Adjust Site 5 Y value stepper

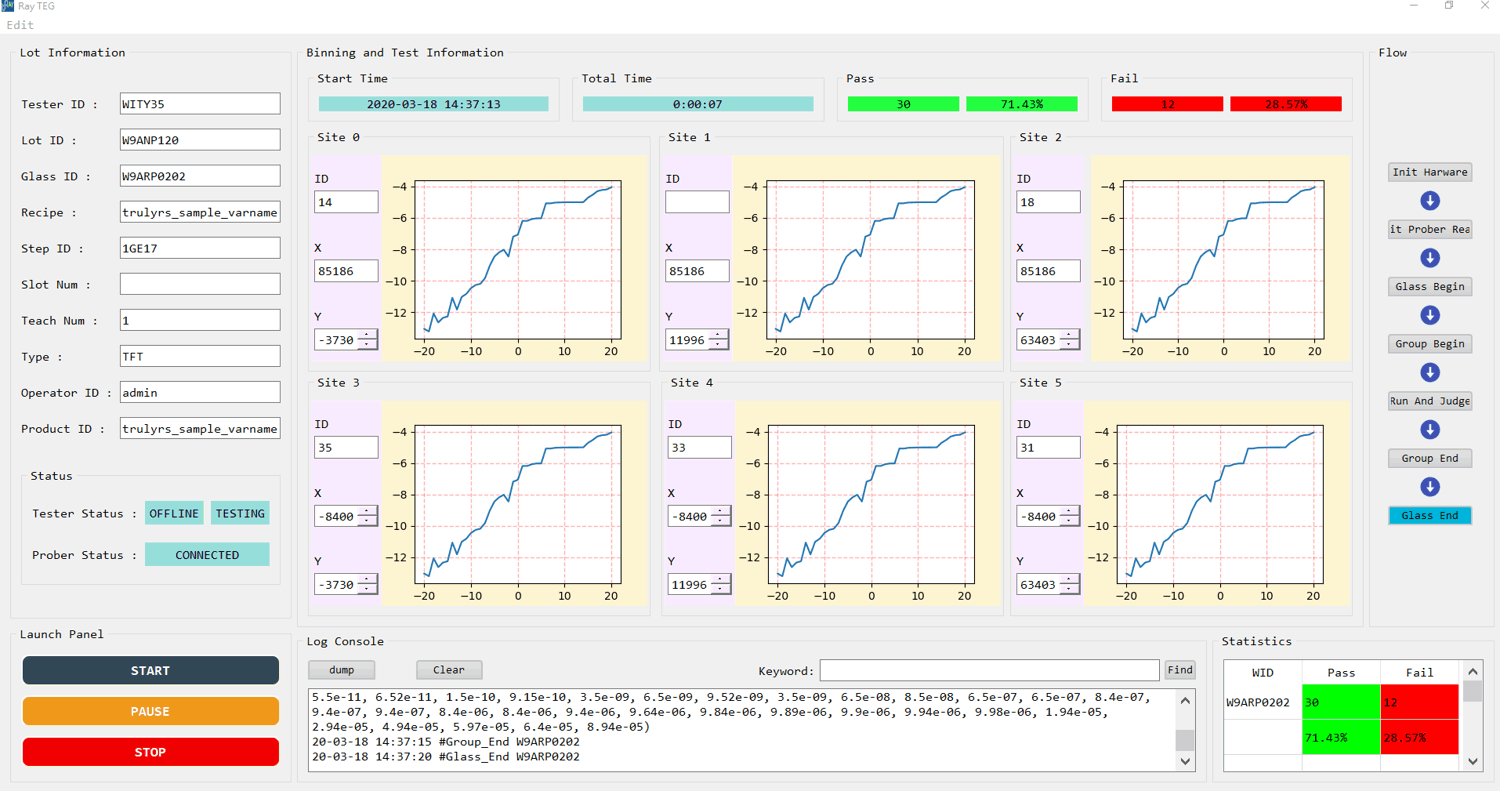point(1069,584)
